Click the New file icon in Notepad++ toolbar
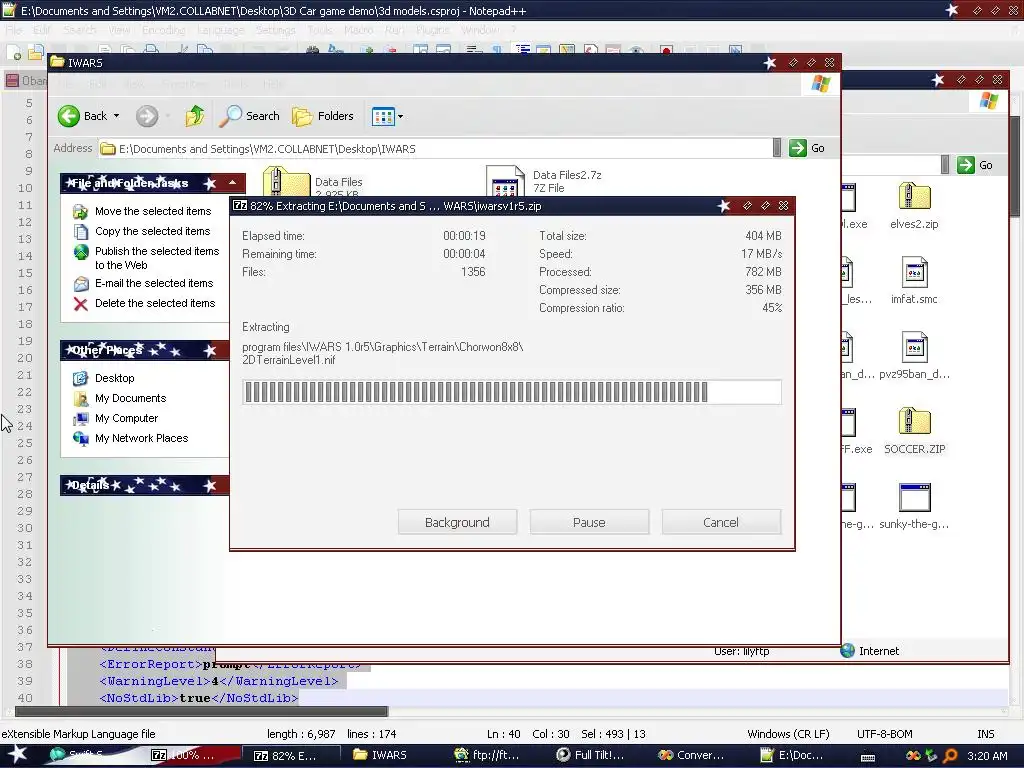This screenshot has height=768, width=1024. [14, 52]
